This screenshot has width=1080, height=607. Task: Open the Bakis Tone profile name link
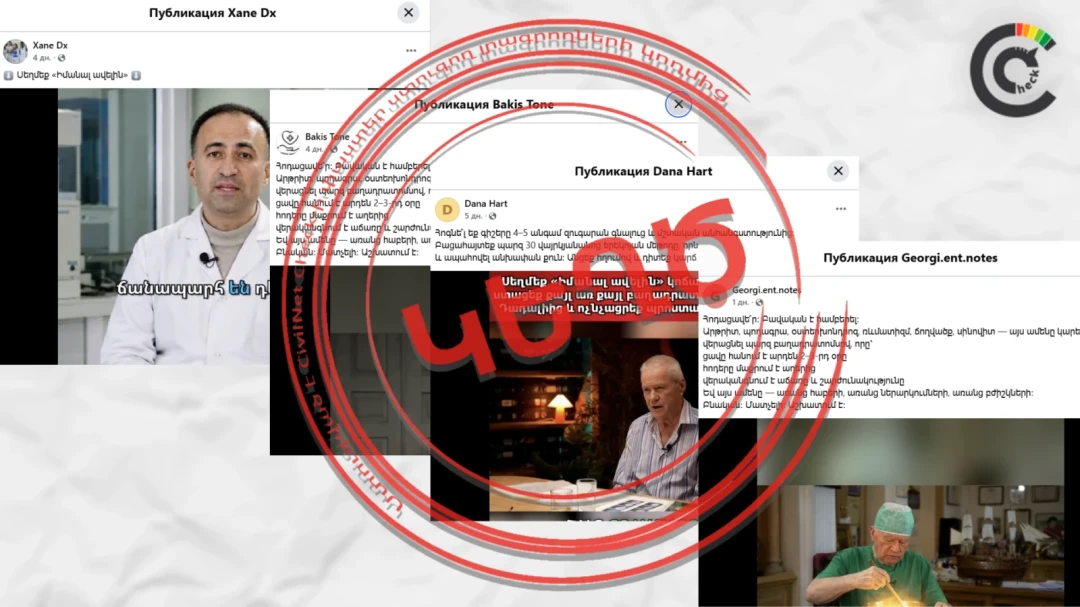point(327,136)
